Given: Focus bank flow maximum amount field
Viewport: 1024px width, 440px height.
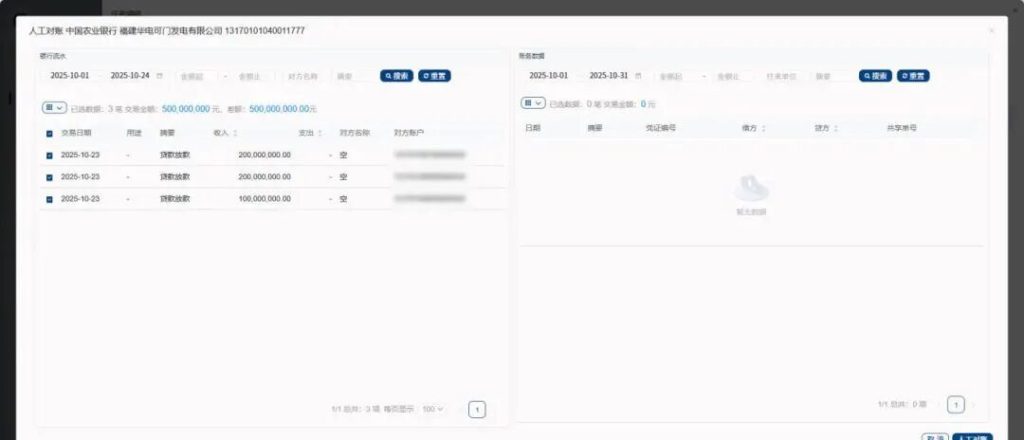Looking at the screenshot, I should (253, 76).
